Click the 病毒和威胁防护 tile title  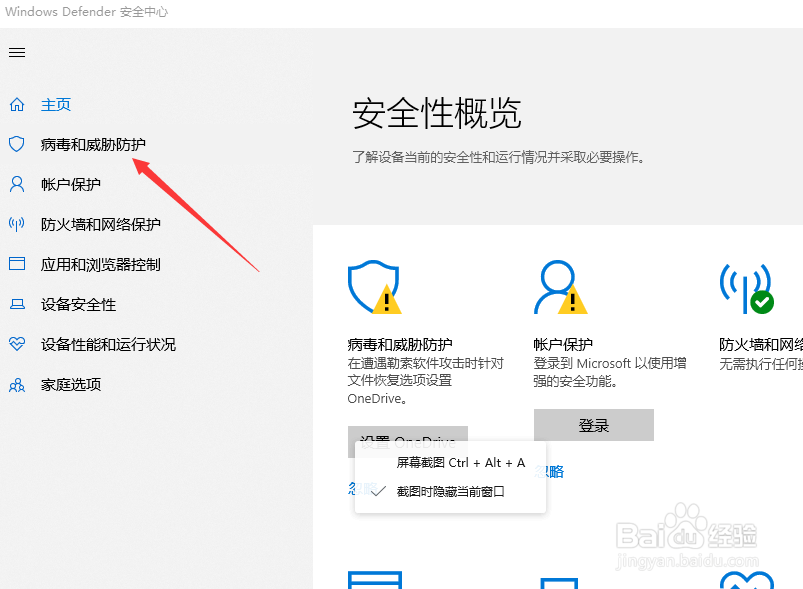point(400,344)
